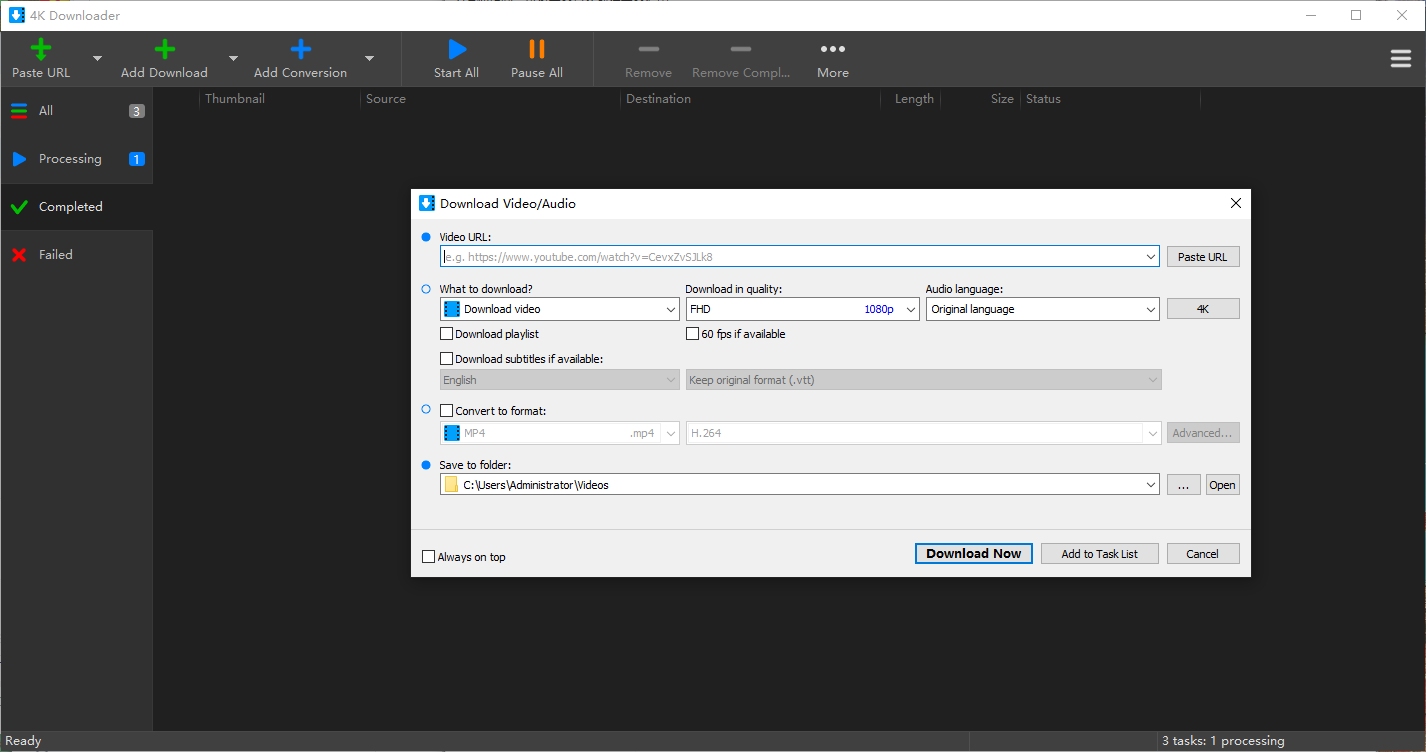Open the More options ellipsis icon
1426x752 pixels.
pos(832,50)
